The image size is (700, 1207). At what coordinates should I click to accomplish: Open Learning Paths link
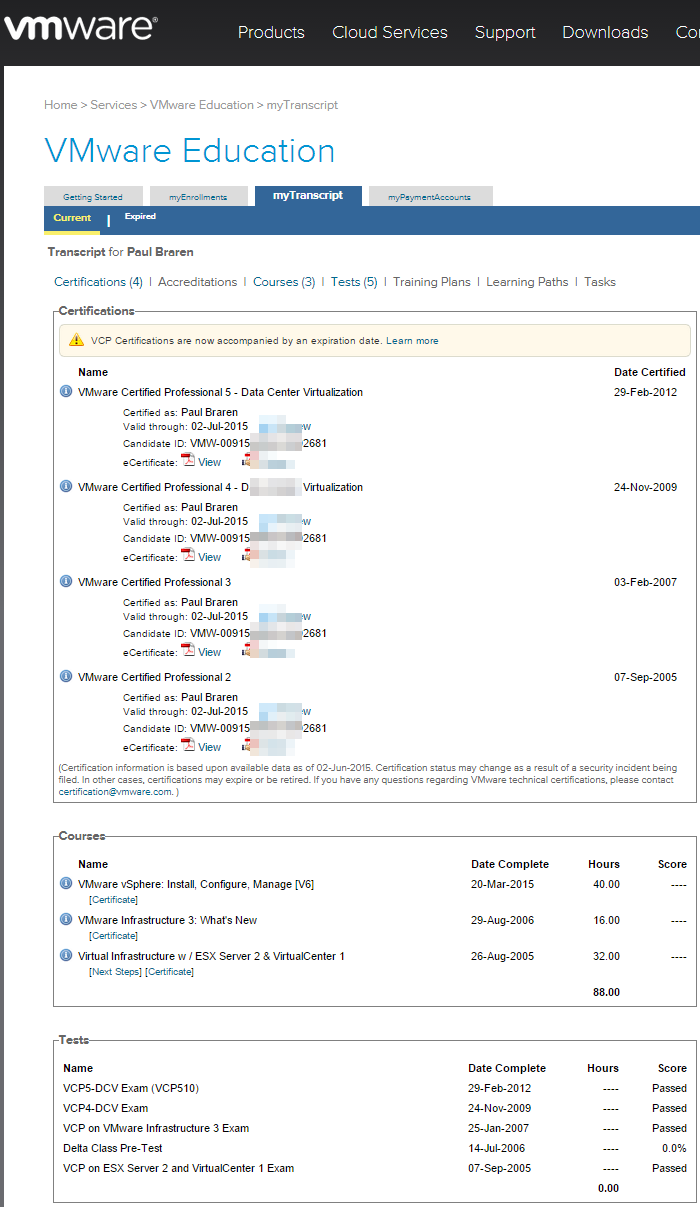(x=527, y=282)
